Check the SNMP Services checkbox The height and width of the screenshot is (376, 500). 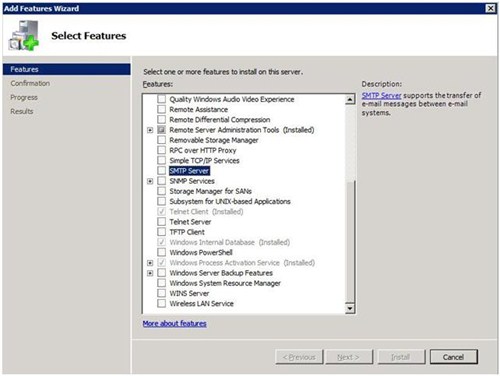click(162, 181)
